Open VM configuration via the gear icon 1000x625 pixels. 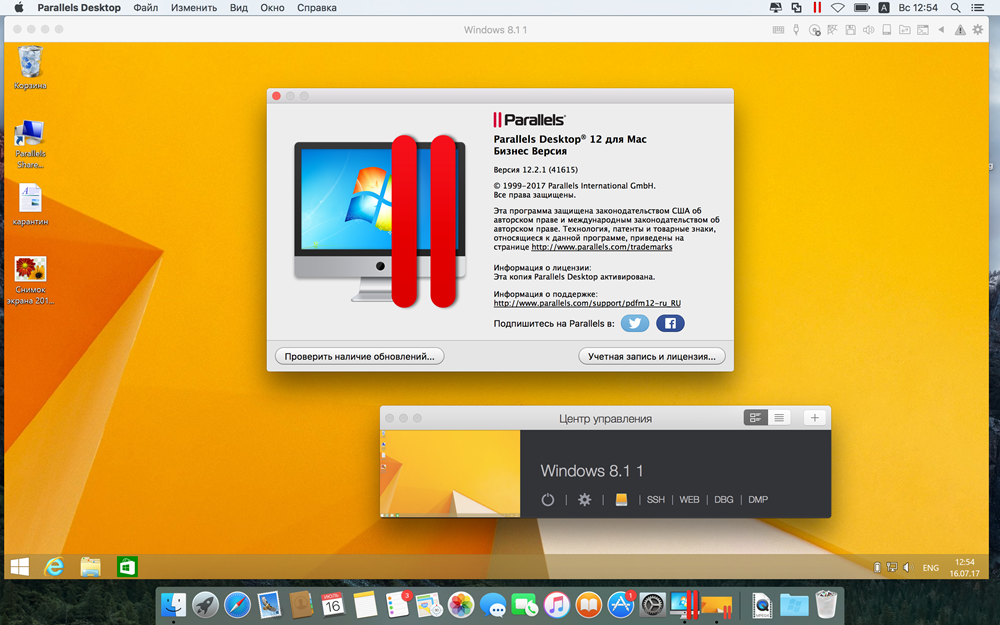click(585, 500)
